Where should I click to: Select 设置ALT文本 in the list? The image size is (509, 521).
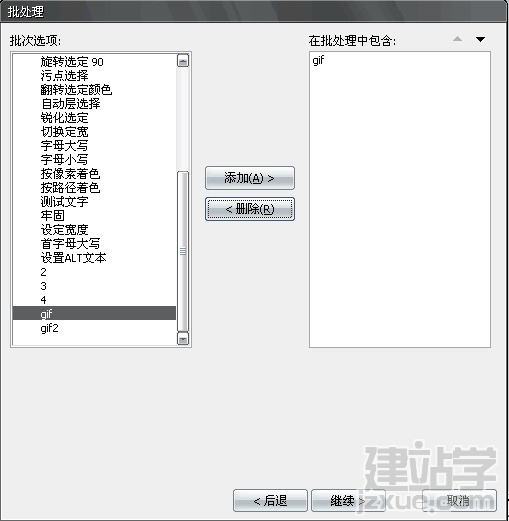(x=73, y=258)
